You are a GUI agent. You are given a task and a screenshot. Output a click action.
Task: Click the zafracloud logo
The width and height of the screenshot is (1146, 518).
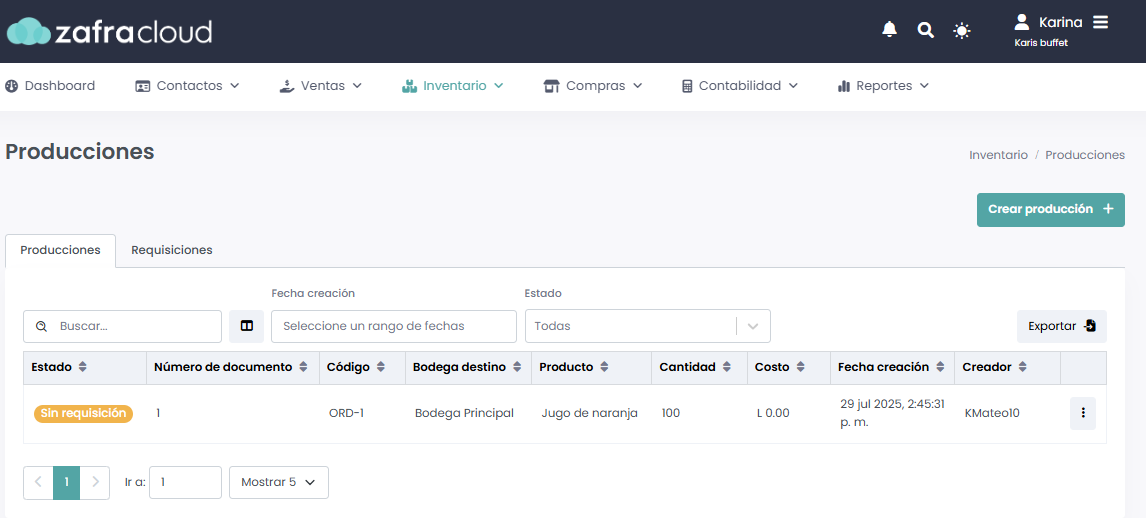pyautogui.click(x=110, y=31)
